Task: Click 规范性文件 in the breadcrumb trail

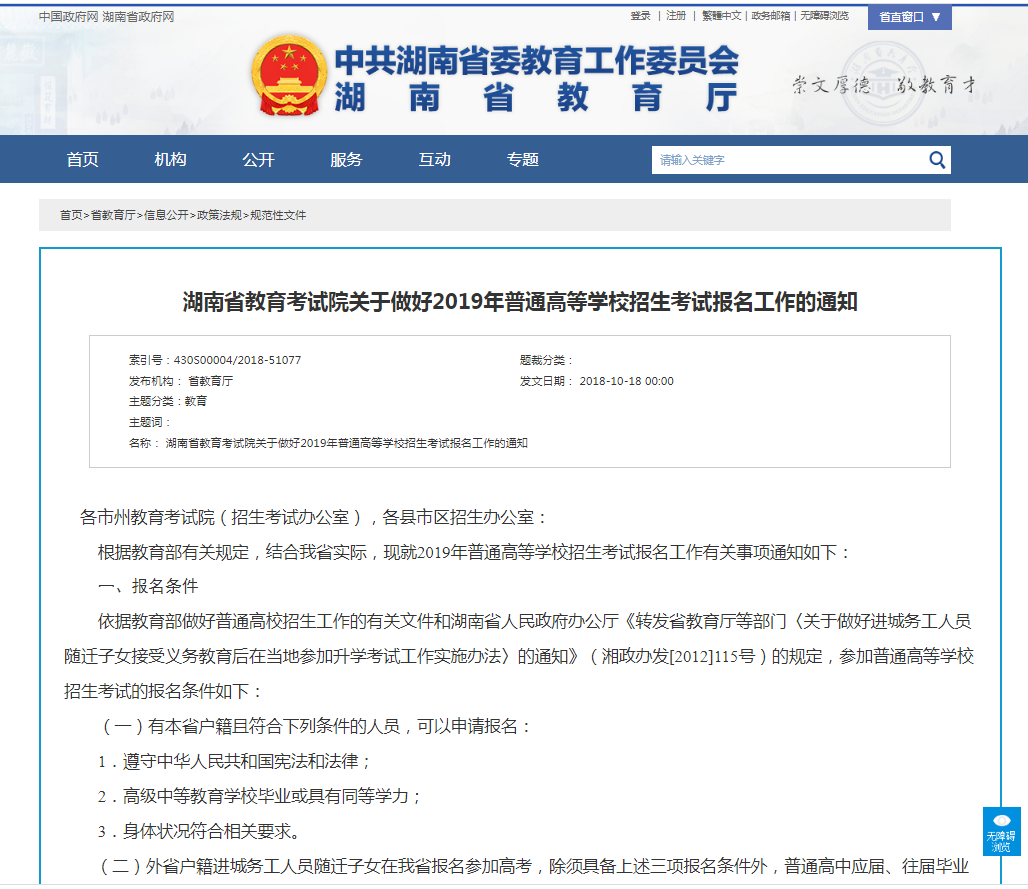Action: pos(280,215)
